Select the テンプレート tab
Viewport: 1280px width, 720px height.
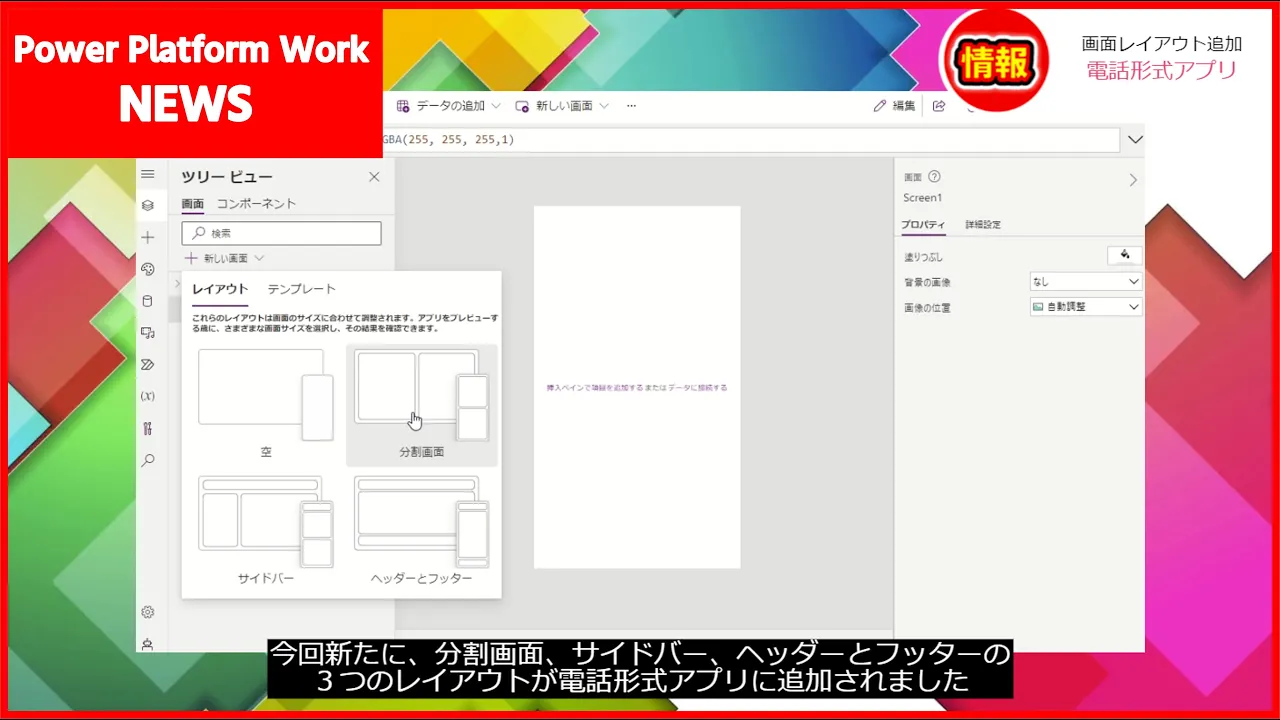click(x=302, y=289)
